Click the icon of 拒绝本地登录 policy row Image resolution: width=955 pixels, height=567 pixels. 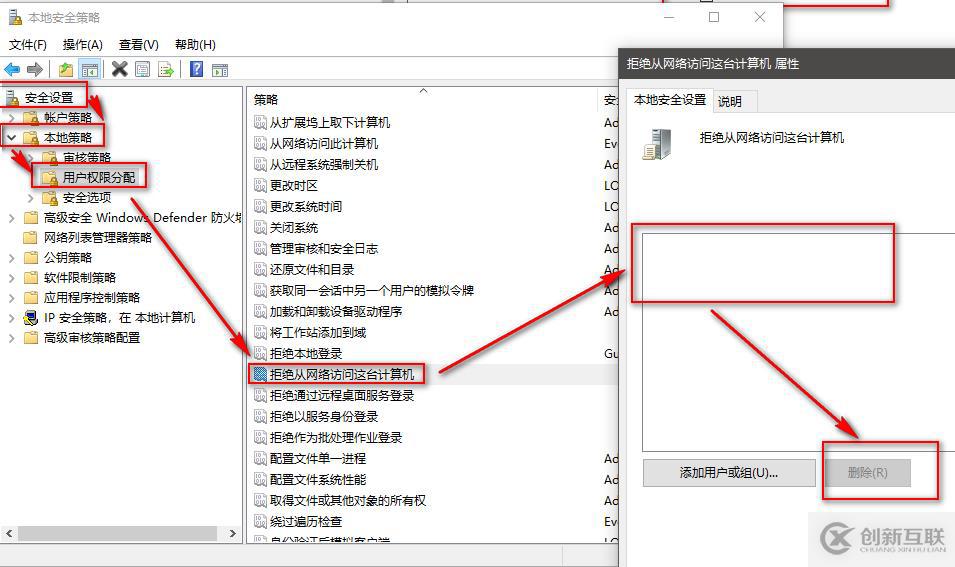click(x=260, y=354)
